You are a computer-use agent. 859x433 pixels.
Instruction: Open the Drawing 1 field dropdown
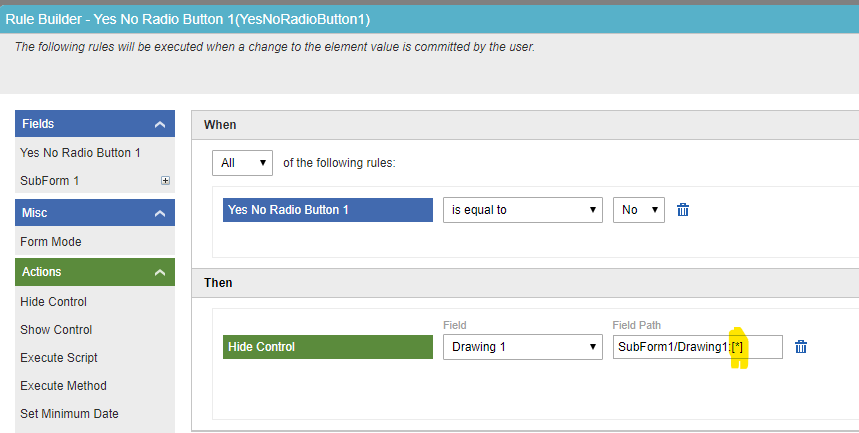coord(522,347)
